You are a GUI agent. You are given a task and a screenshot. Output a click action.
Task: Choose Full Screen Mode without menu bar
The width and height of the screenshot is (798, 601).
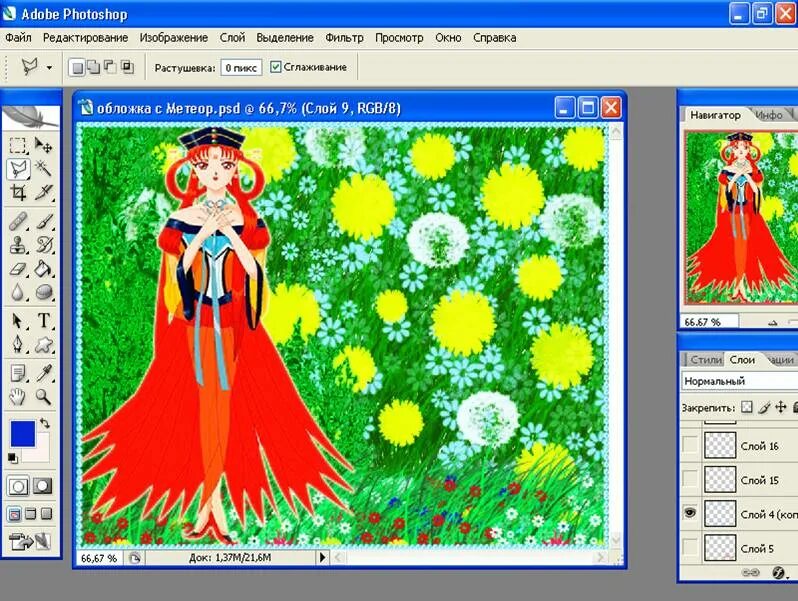coord(46,514)
